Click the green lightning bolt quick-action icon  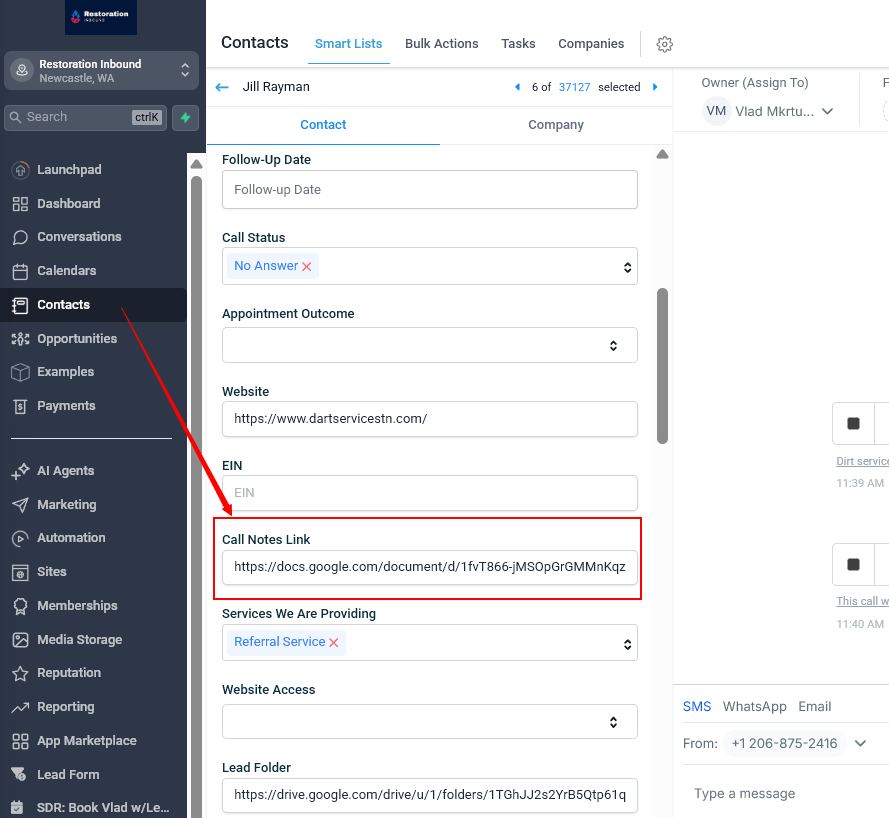[x=185, y=117]
